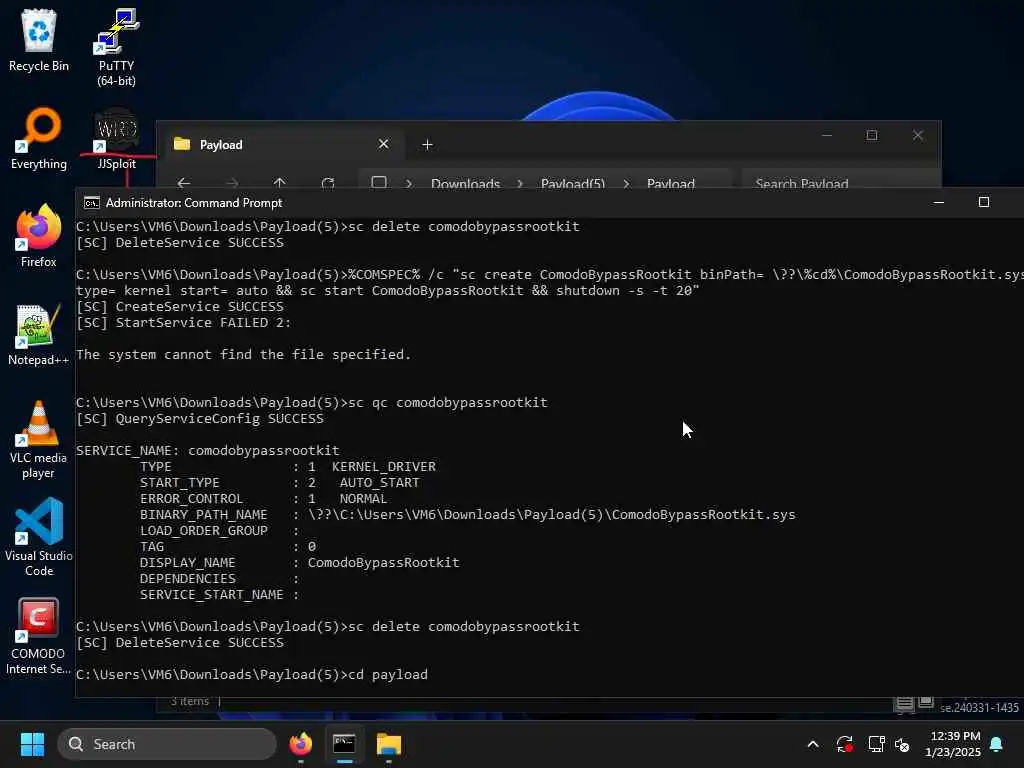The height and width of the screenshot is (768, 1024).
Task: Click the PC icon in address bar
Action: click(379, 183)
